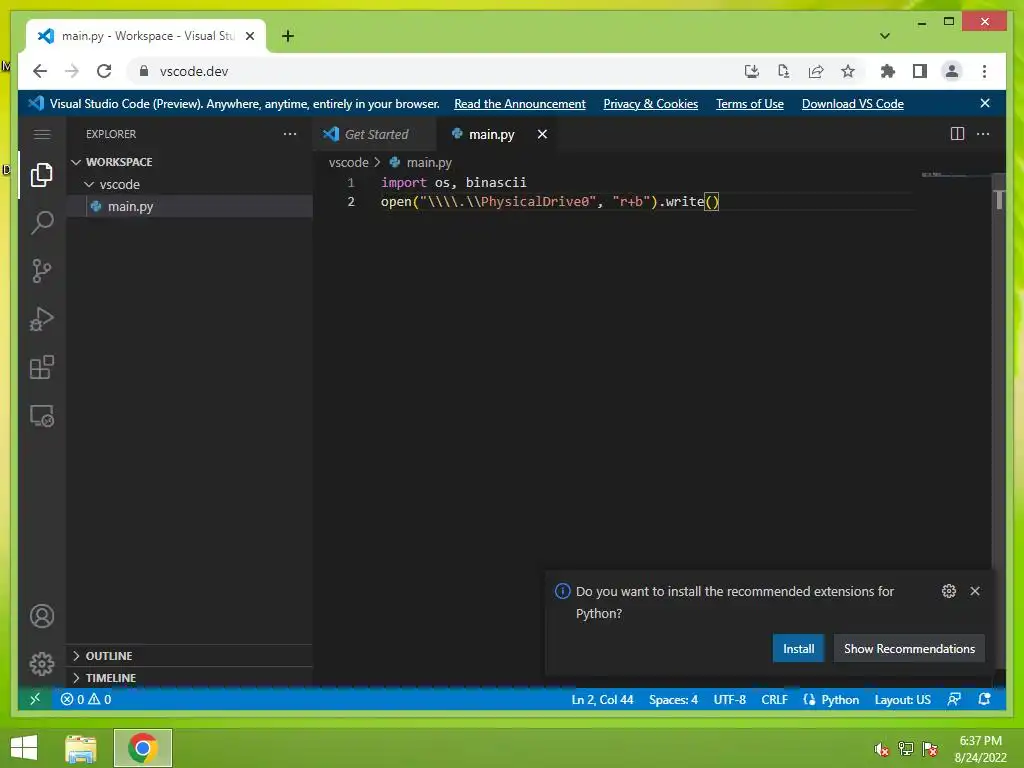Show errors and warnings count
This screenshot has height=768, width=1024.
[x=86, y=699]
